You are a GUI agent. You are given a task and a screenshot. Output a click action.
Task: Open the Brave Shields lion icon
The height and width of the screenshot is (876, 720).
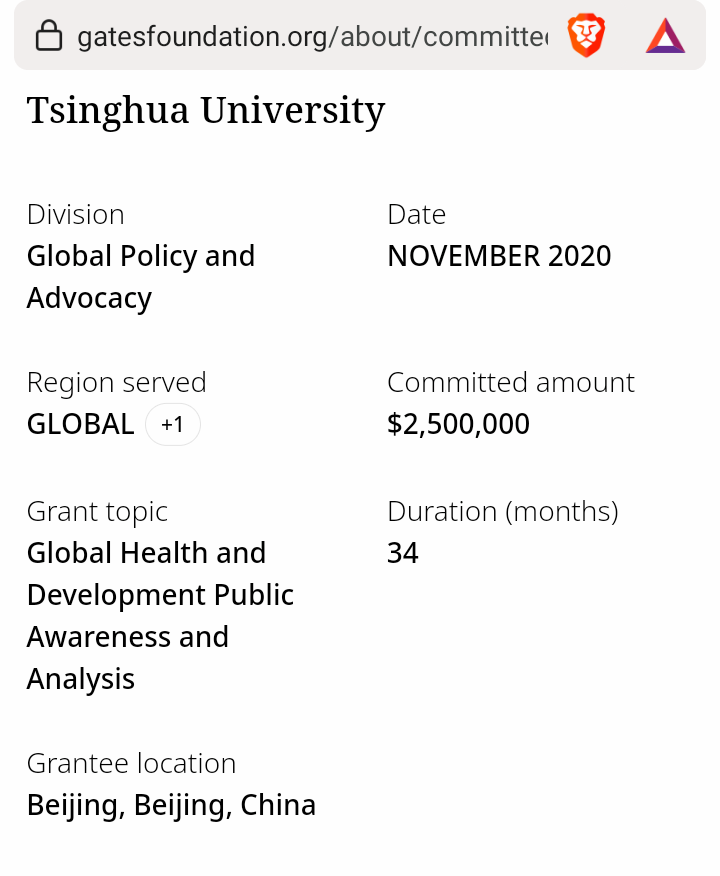pos(586,36)
